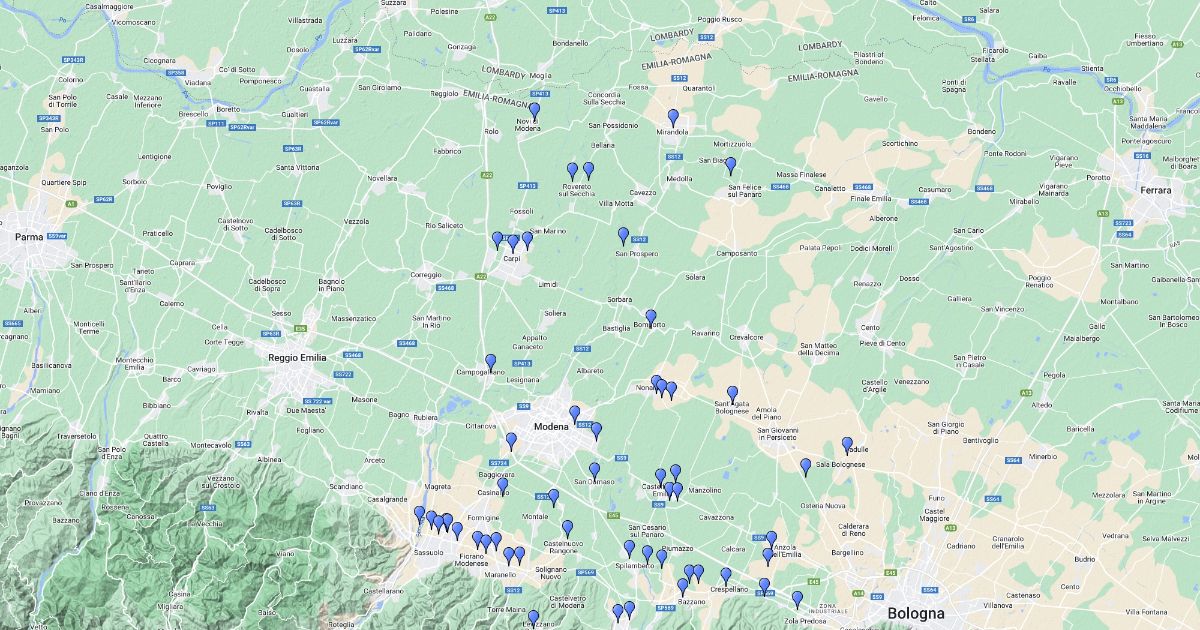The width and height of the screenshot is (1200, 630).
Task: Select the marker next to Sala Bolognese
Action: pyautogui.click(x=805, y=467)
